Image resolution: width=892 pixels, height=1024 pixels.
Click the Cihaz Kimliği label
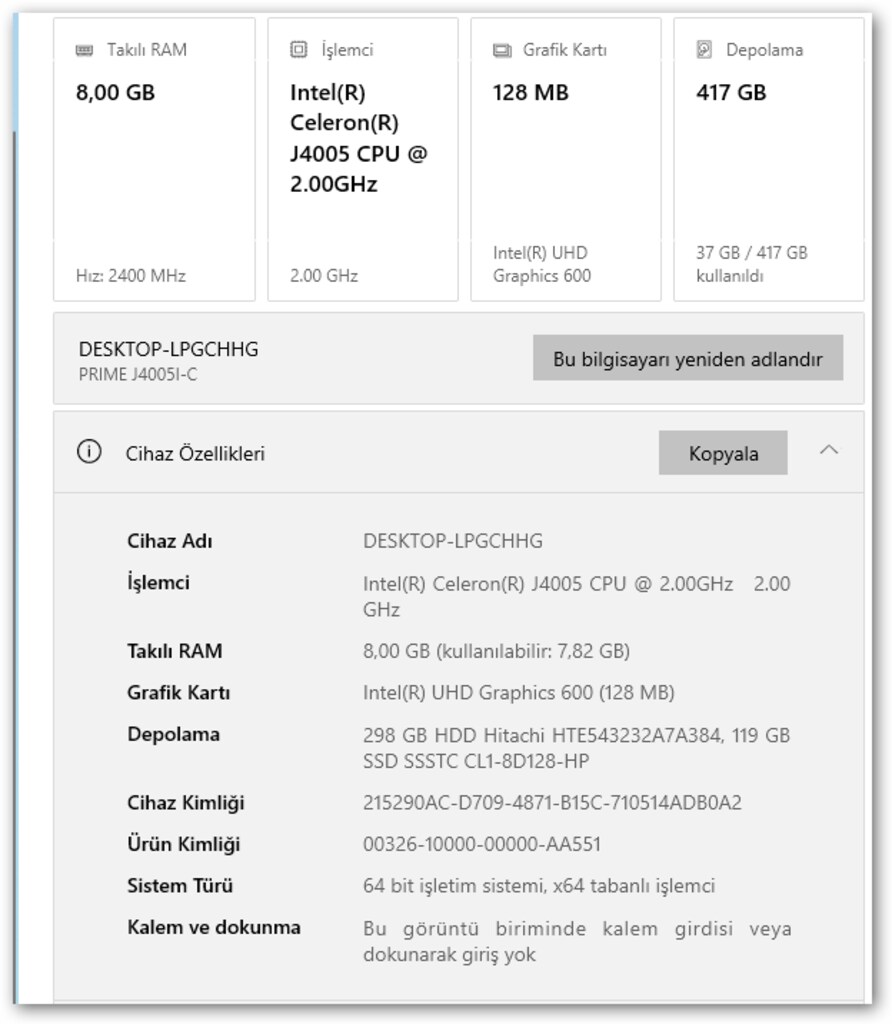185,803
